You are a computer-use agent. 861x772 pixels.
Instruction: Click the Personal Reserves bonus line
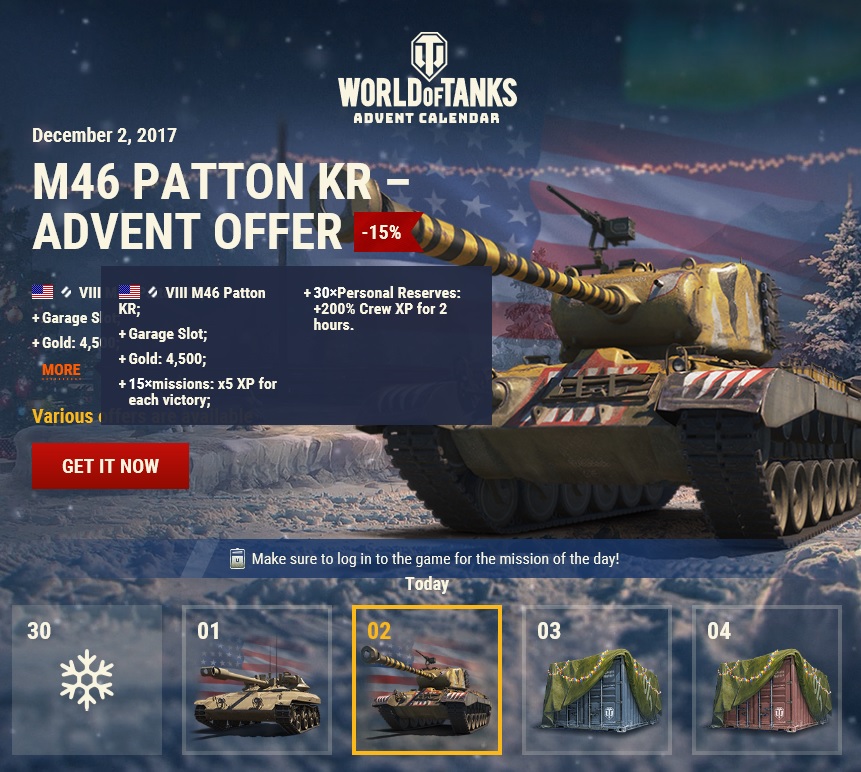[383, 309]
